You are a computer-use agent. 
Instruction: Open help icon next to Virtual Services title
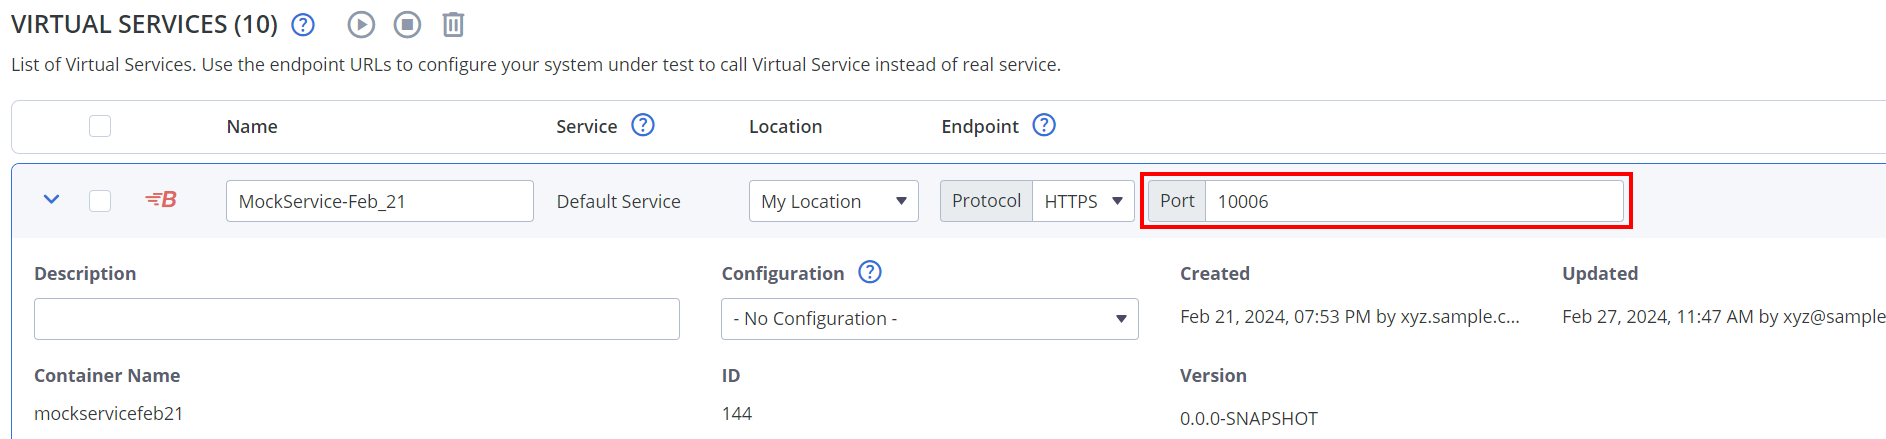coord(303,25)
